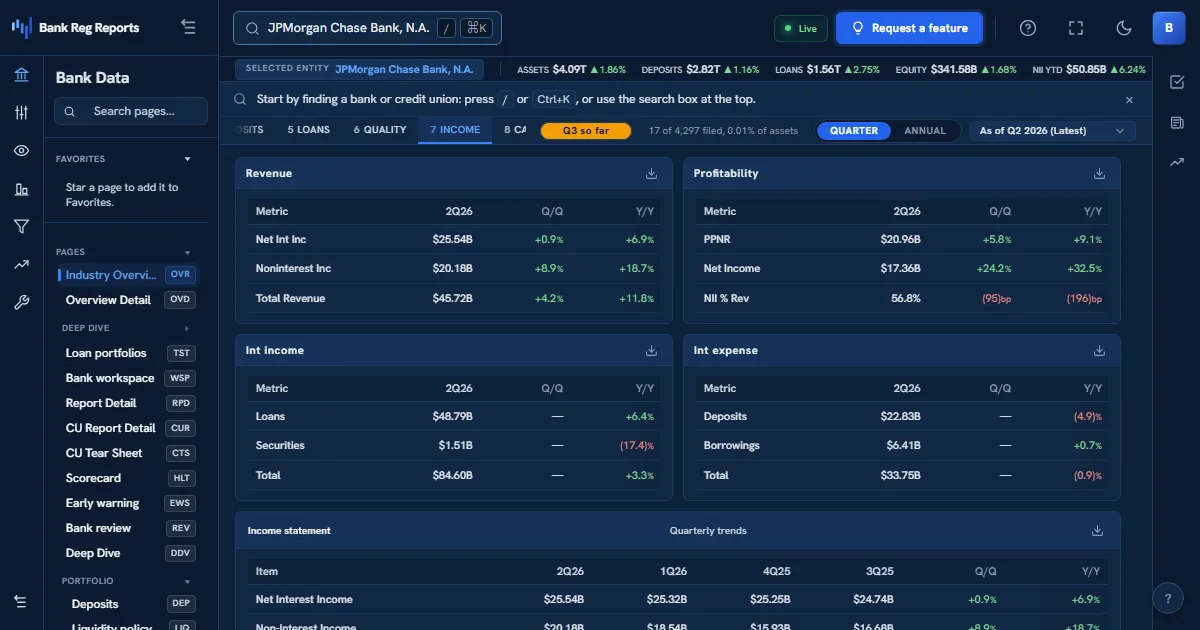Viewport: 1200px width, 630px height.
Task: Select the ANNUAL period toggle
Action: coord(925,131)
